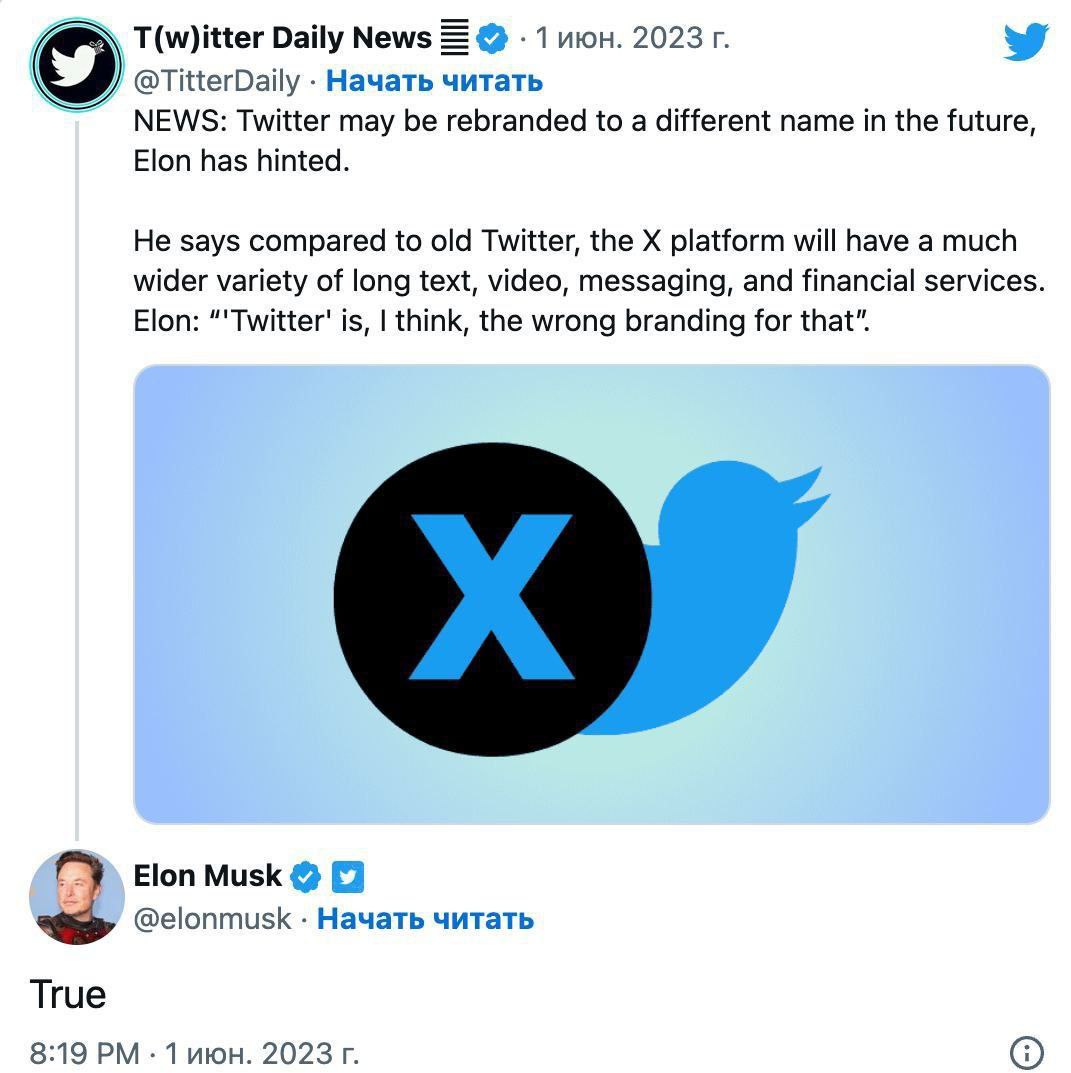
Task: Click the black circle X logo in the image
Action: pyautogui.click(x=492, y=596)
